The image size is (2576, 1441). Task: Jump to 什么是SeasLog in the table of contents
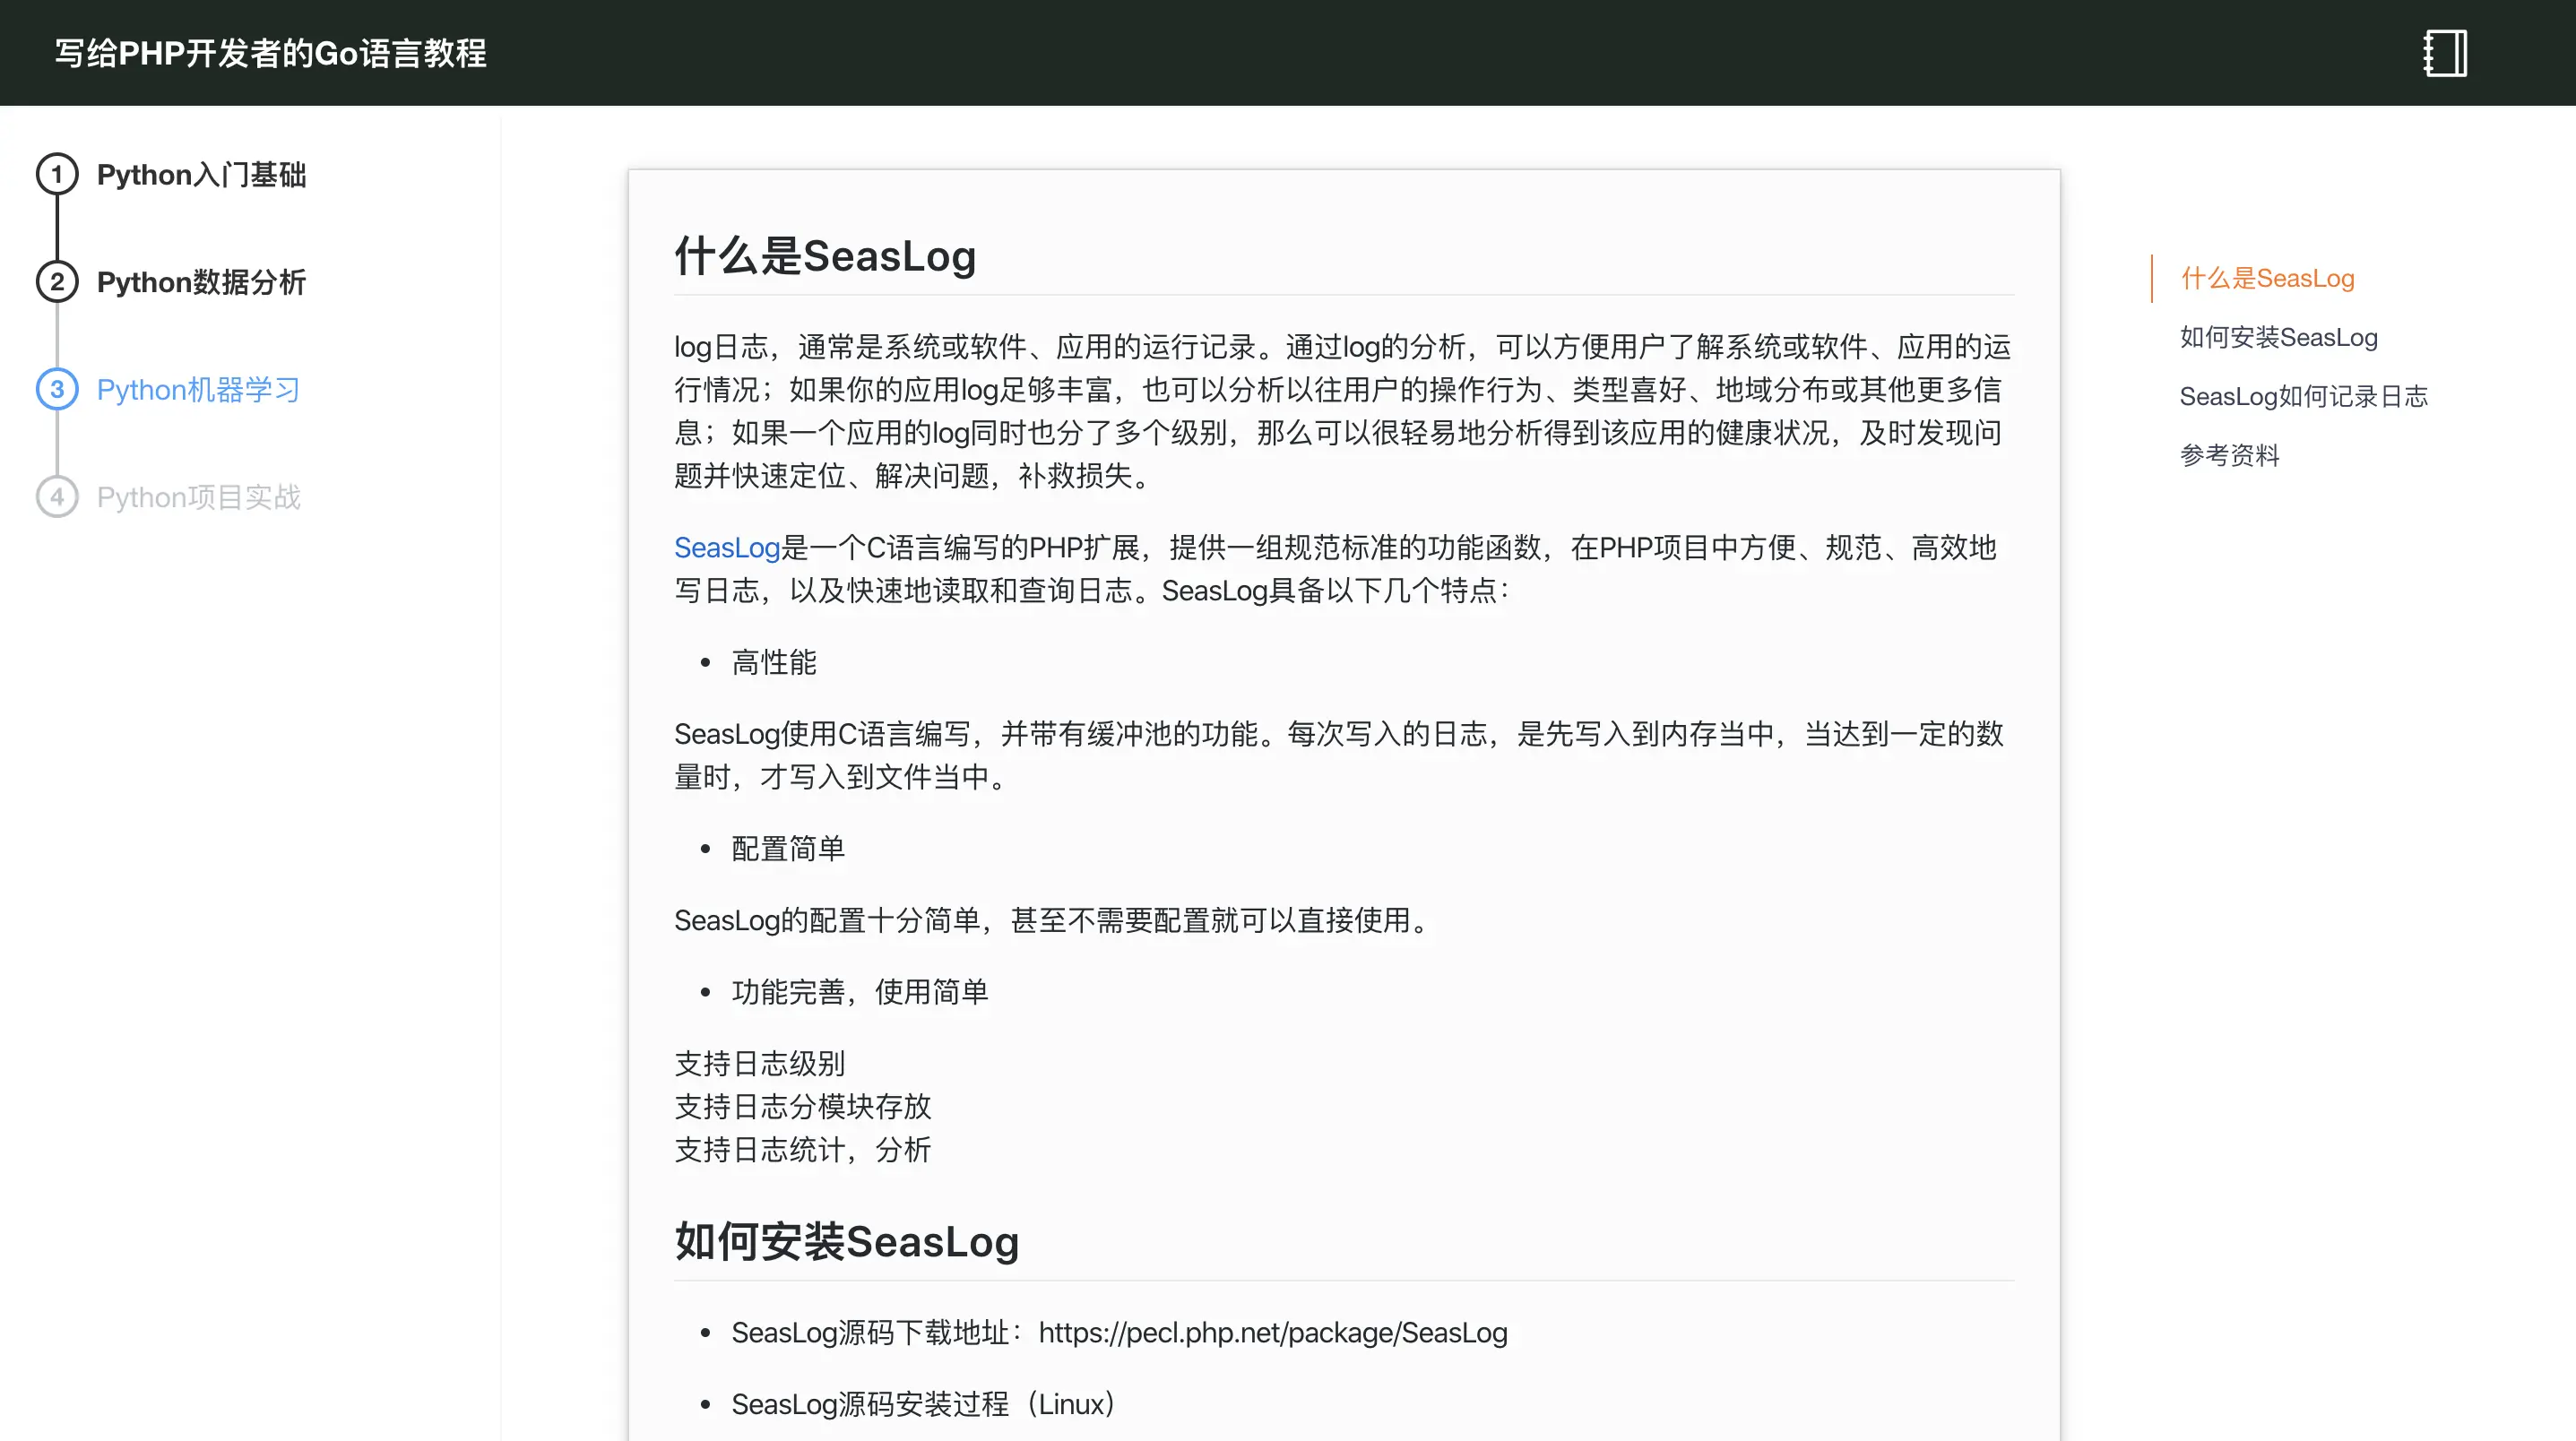[2267, 278]
